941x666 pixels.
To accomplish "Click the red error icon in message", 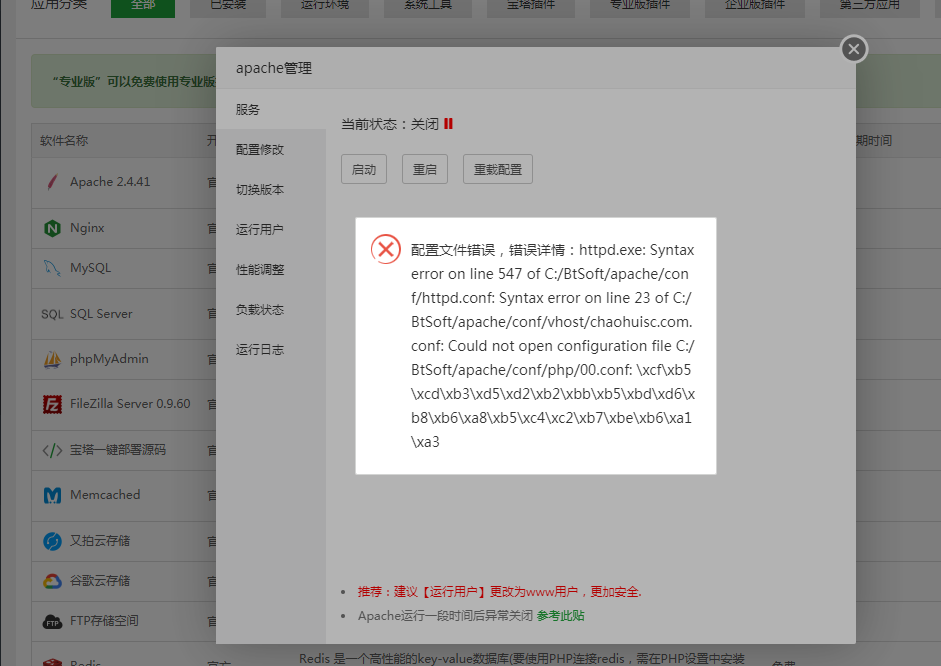I will coord(386,249).
